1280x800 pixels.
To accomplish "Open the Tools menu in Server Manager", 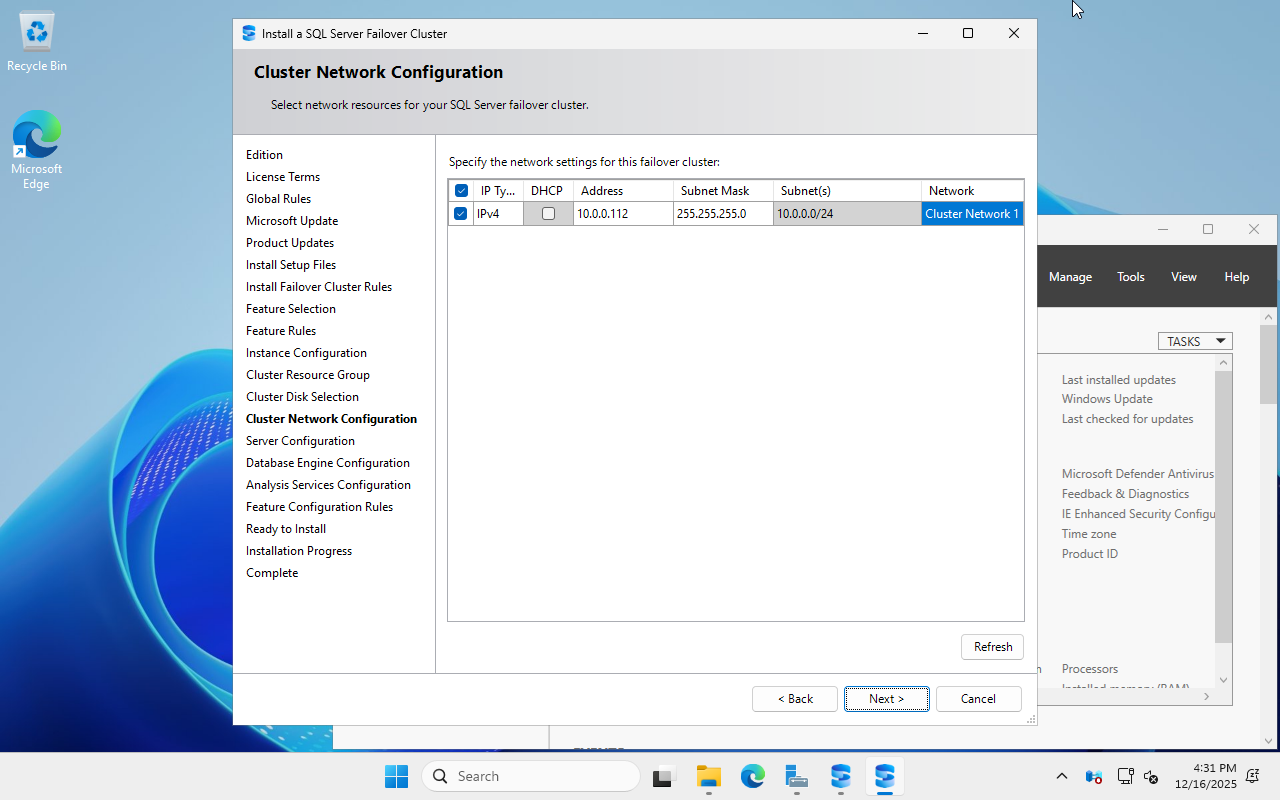I will (1130, 276).
